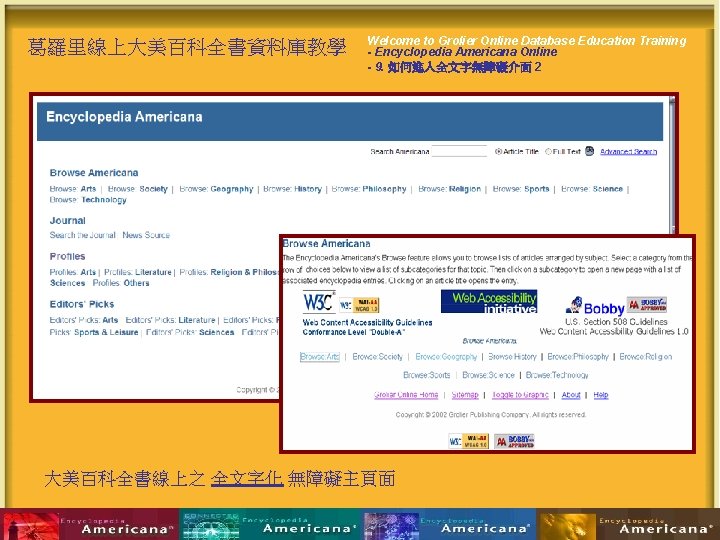Click Browse:Geography in overlay panel
The width and height of the screenshot is (720, 540).
[446, 357]
